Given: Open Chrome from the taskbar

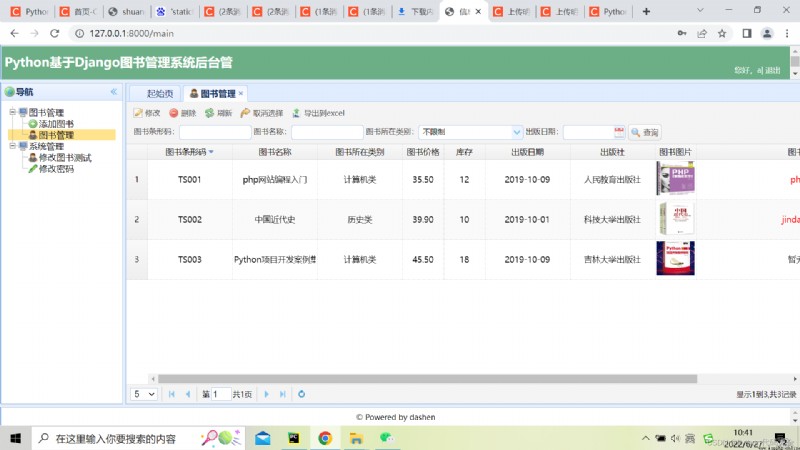Looking at the screenshot, I should coord(325,438).
